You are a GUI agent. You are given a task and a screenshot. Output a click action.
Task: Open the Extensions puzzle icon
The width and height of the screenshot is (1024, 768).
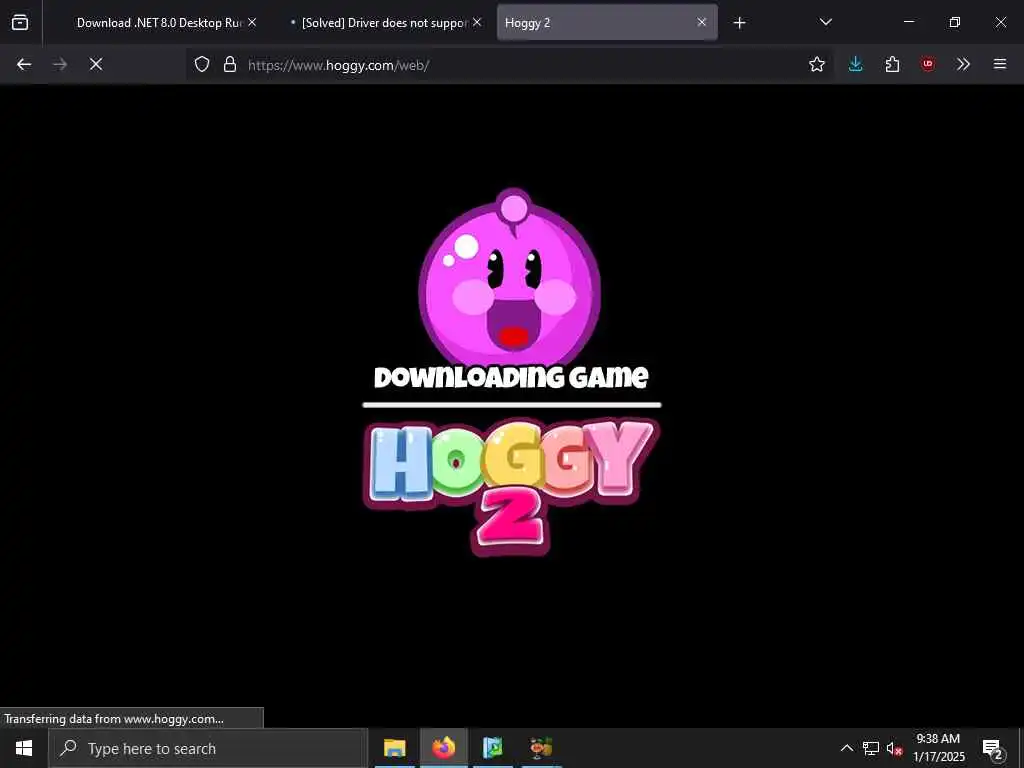tap(892, 64)
